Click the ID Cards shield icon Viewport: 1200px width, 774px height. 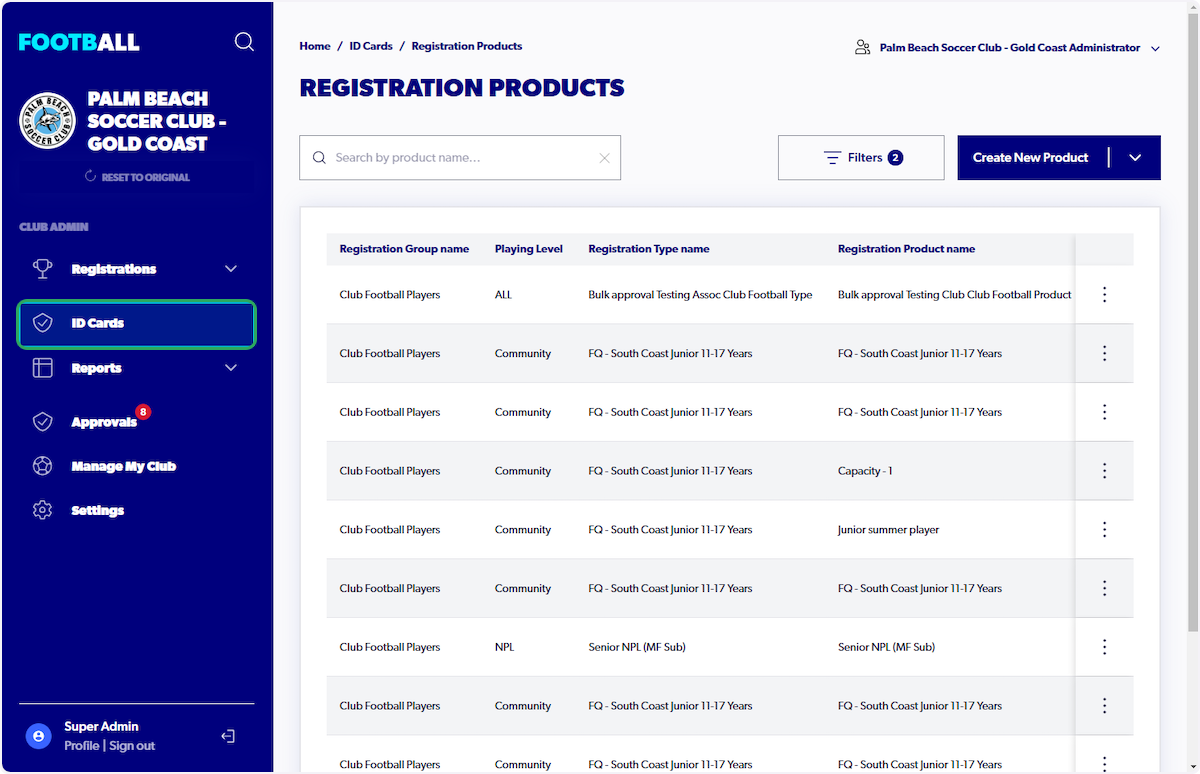tap(42, 323)
